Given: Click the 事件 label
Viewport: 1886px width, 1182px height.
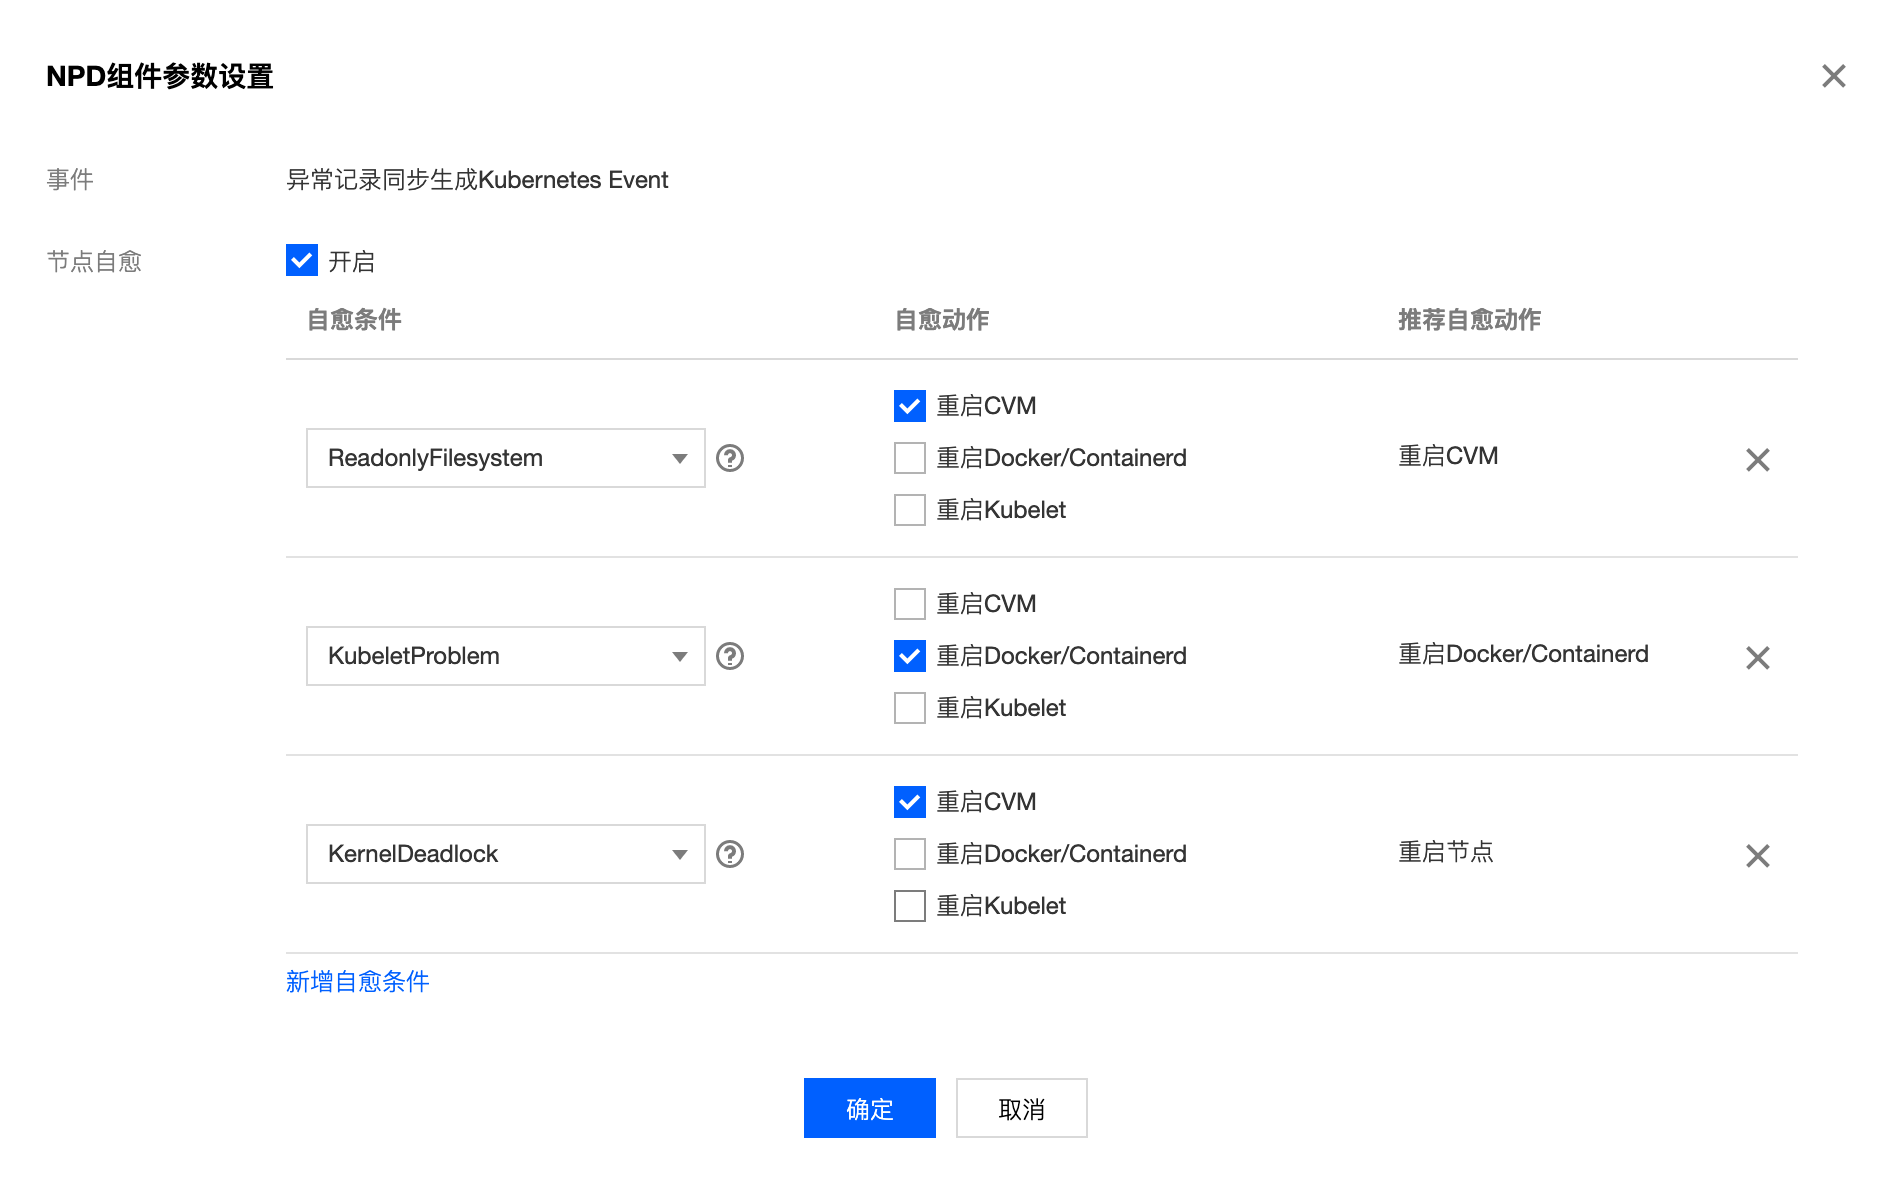Looking at the screenshot, I should click(x=70, y=180).
